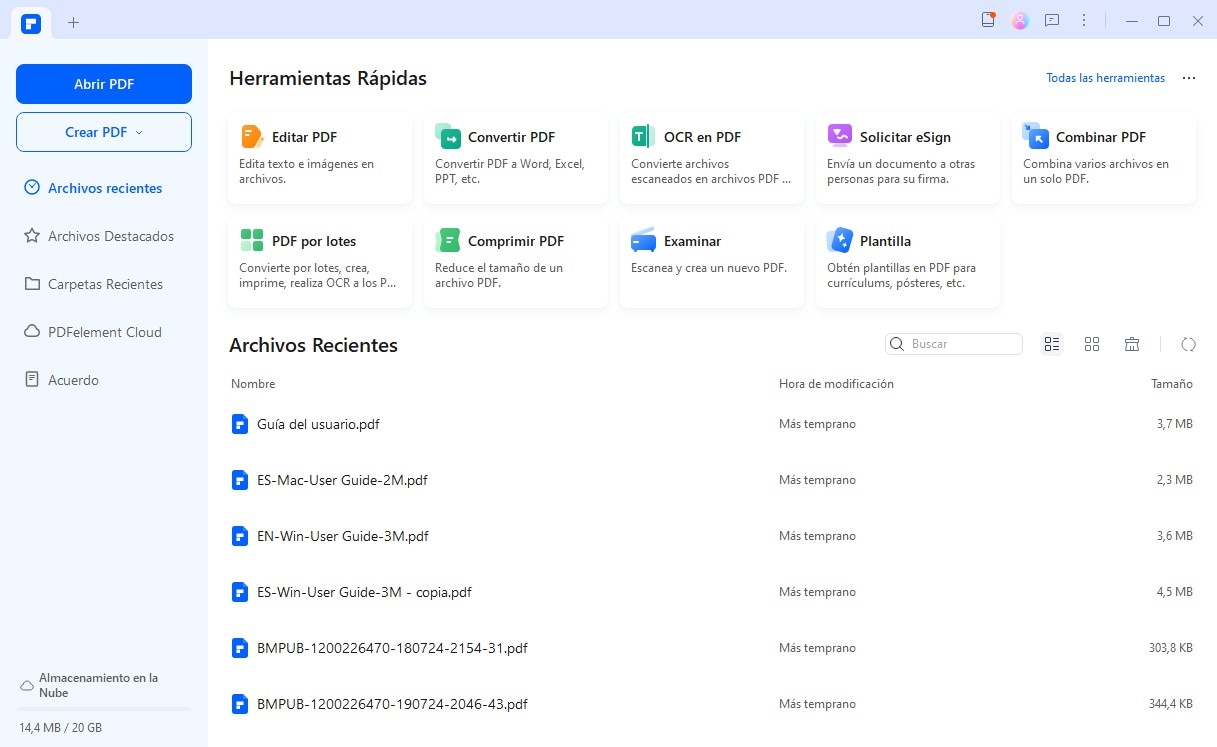Screen dimensions: 1217x747
Task: Open EN-Win-User Guide-3M.pdf
Action: pos(343,536)
